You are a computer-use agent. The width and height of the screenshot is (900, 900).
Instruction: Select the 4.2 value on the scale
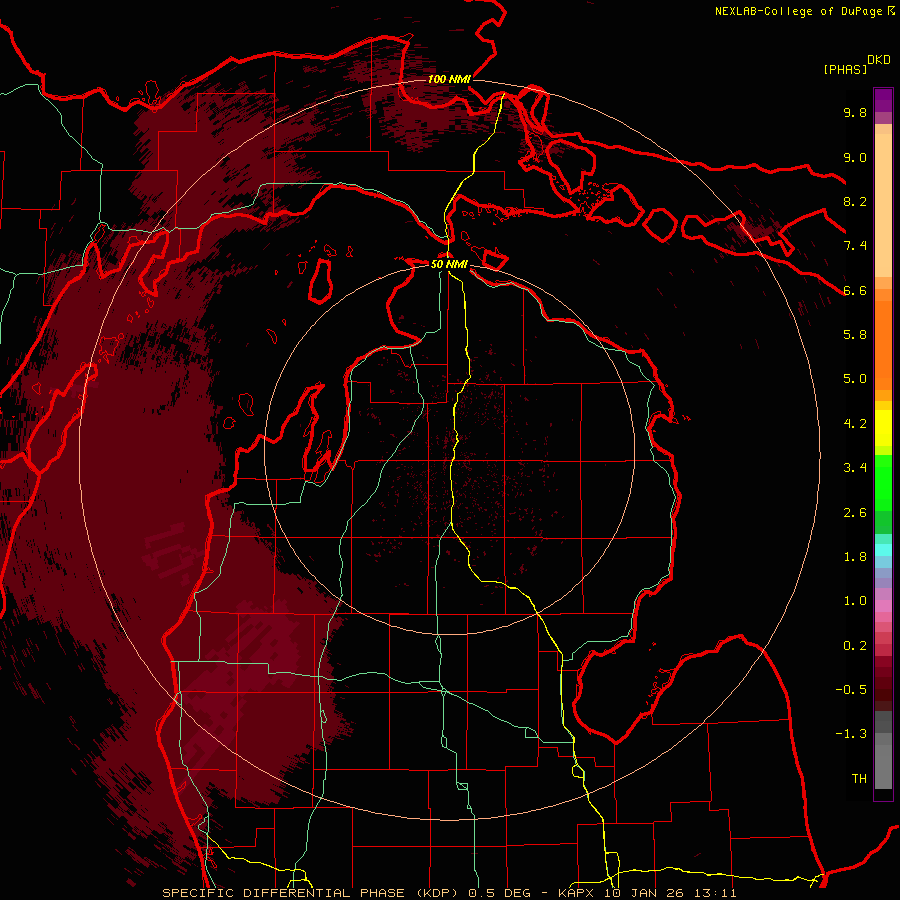click(x=855, y=424)
